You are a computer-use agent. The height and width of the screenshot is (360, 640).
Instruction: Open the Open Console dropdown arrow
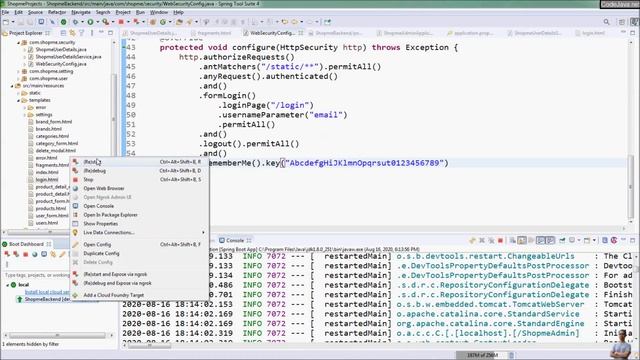(x=595, y=240)
